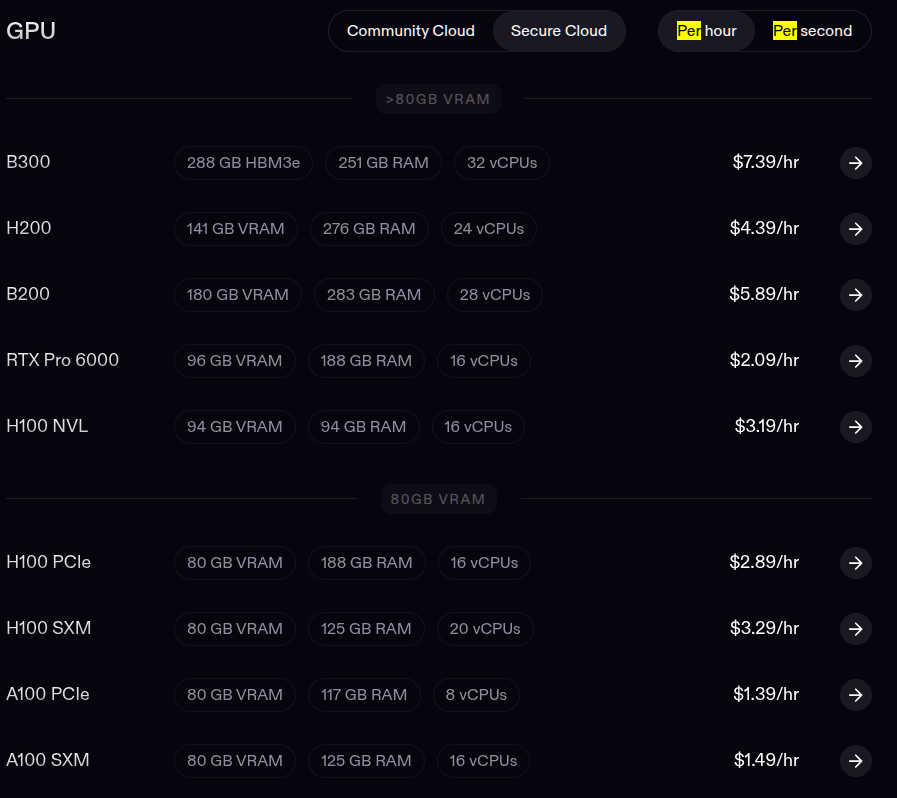This screenshot has width=897, height=798.
Task: Switch to Secure Cloud
Action: point(558,31)
